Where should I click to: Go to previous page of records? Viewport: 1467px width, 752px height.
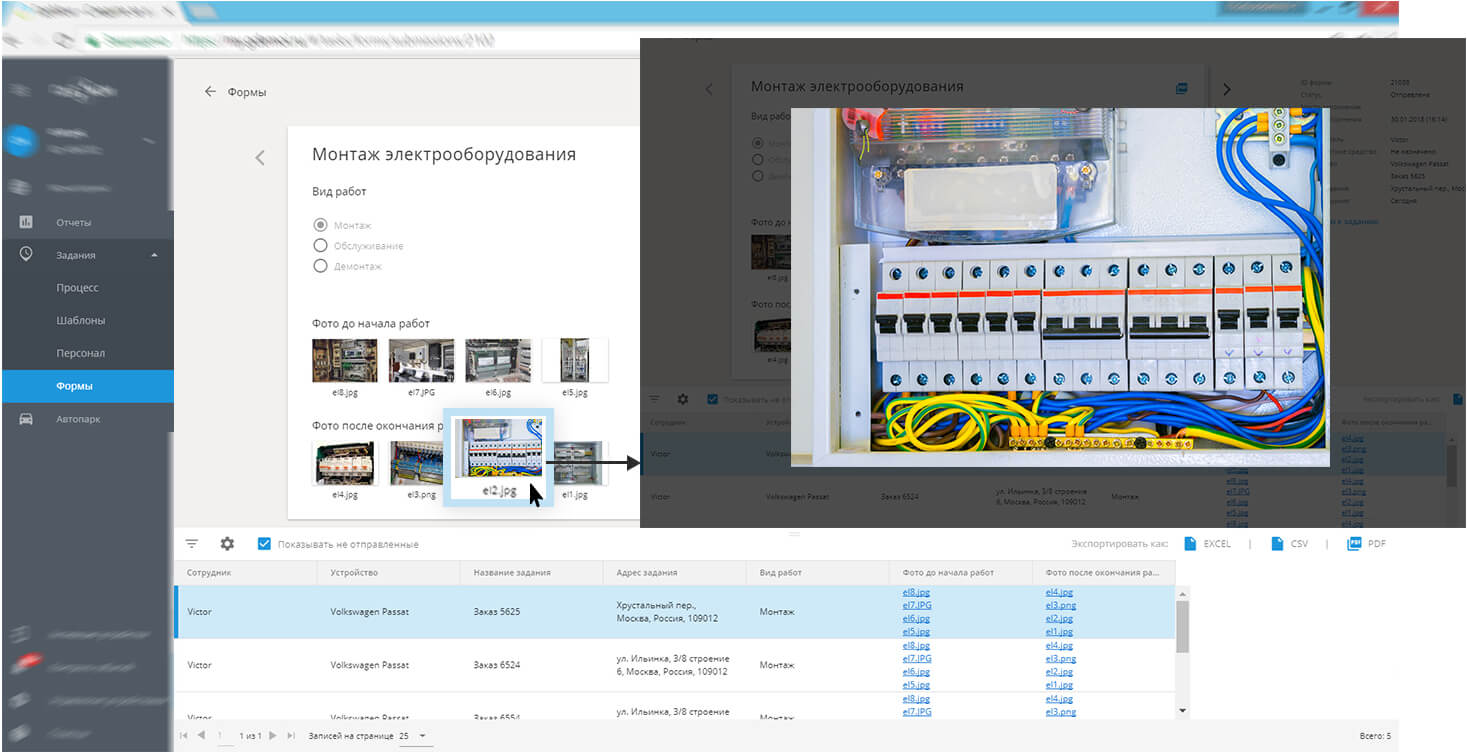tap(202, 736)
